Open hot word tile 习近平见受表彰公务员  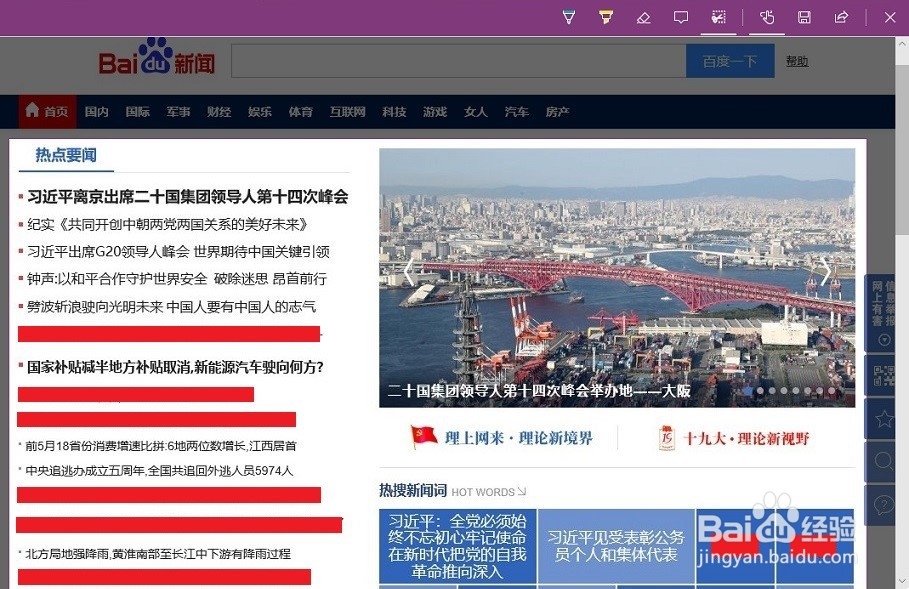point(616,546)
